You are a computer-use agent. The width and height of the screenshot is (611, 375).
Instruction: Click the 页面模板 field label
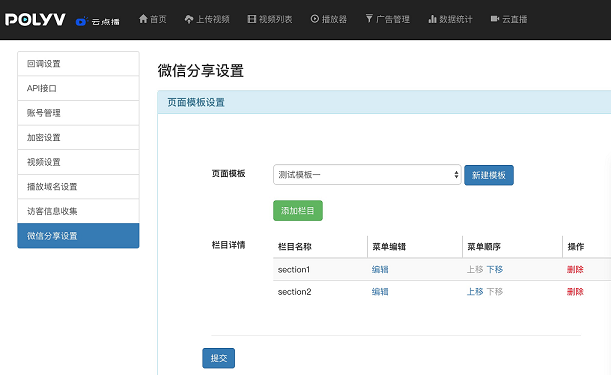[228, 173]
